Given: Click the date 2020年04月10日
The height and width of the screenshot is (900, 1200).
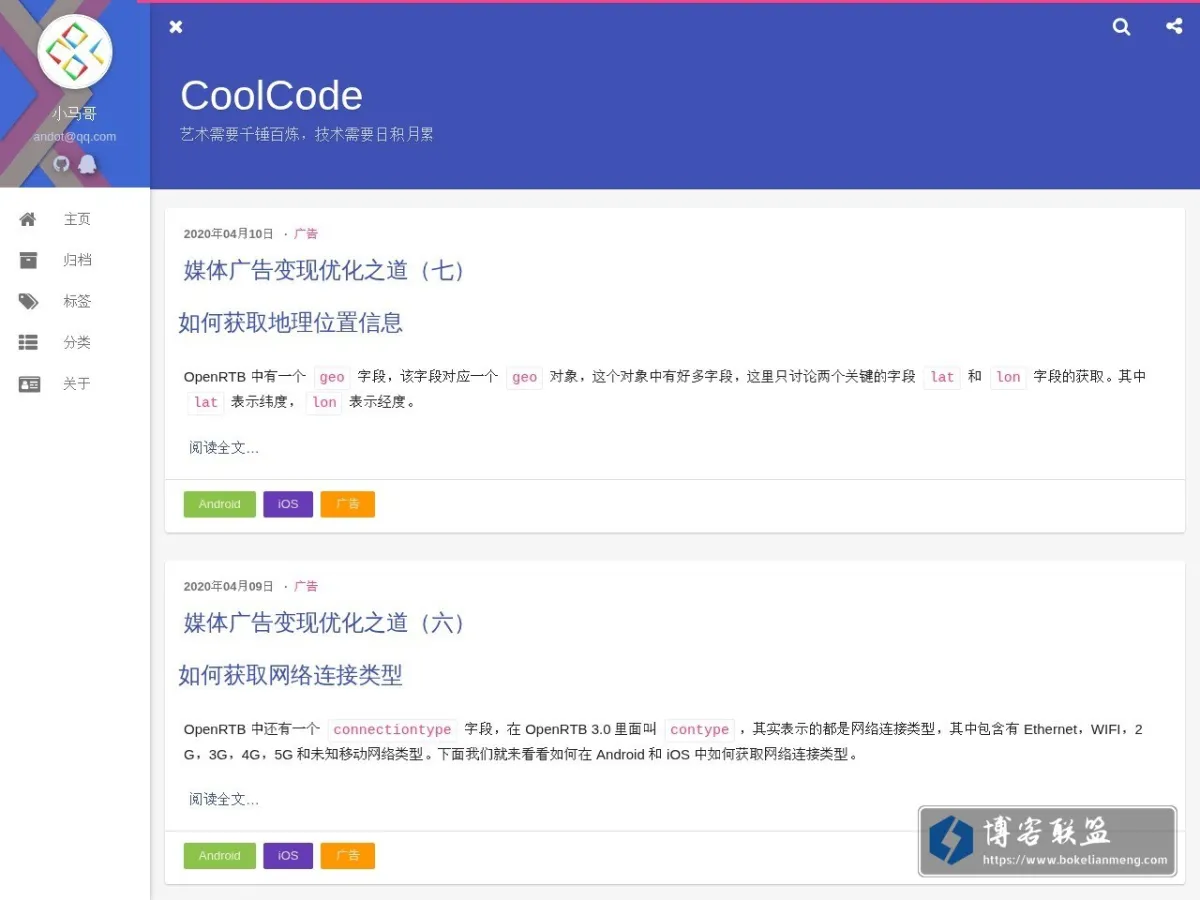Looking at the screenshot, I should [228, 234].
